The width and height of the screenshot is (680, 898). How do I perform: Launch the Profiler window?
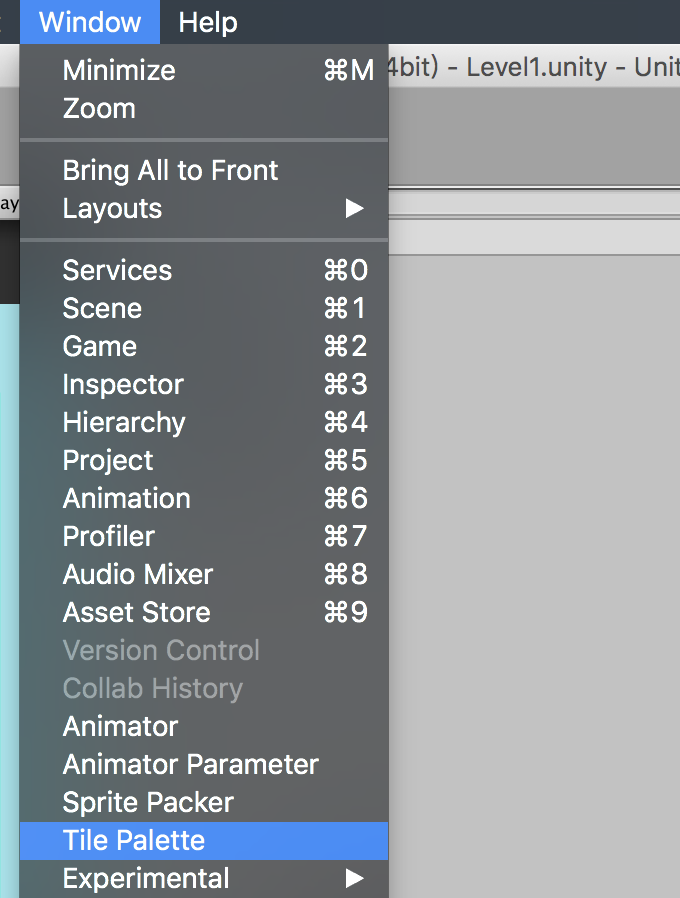tap(109, 536)
